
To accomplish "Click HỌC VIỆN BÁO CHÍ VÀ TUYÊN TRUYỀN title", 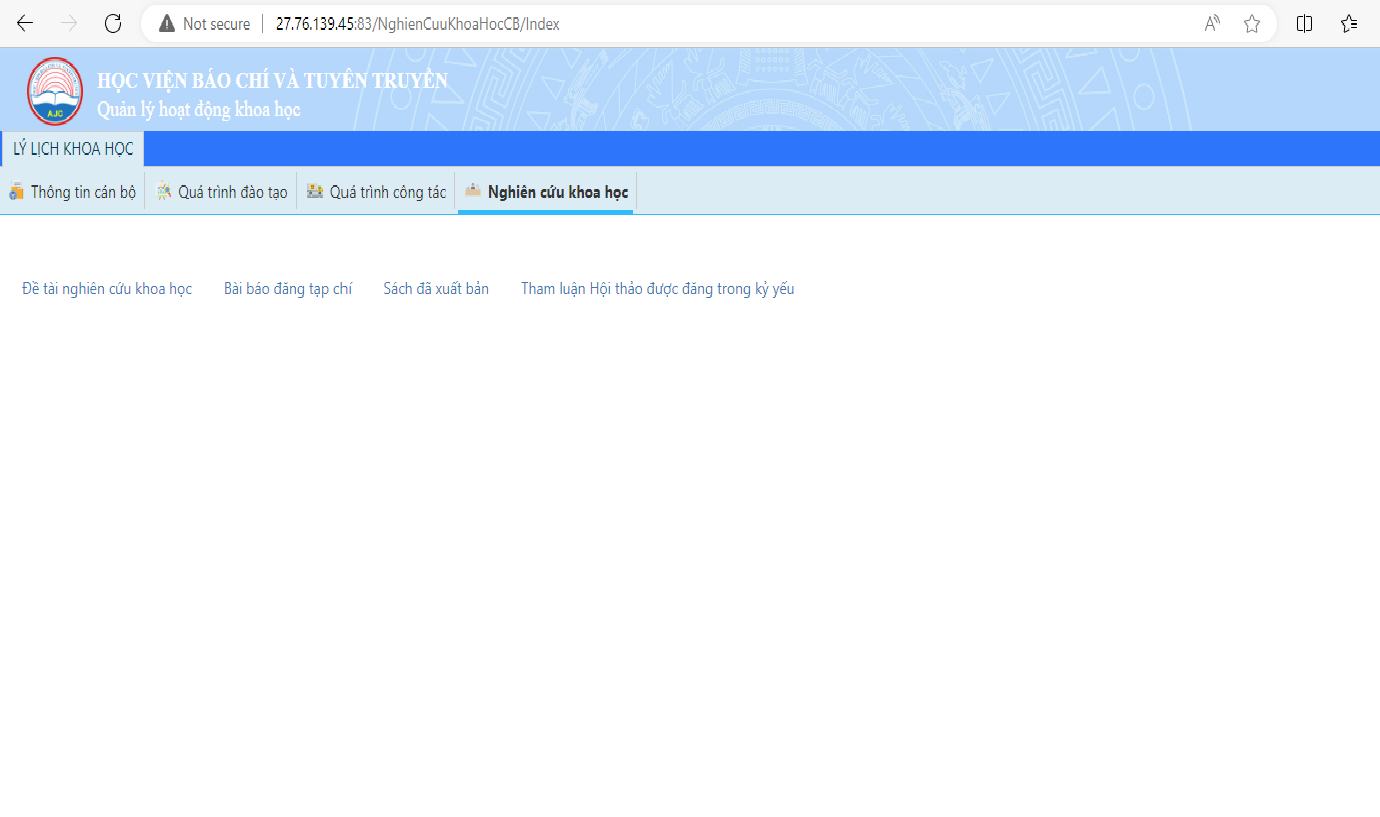I will pyautogui.click(x=272, y=81).
